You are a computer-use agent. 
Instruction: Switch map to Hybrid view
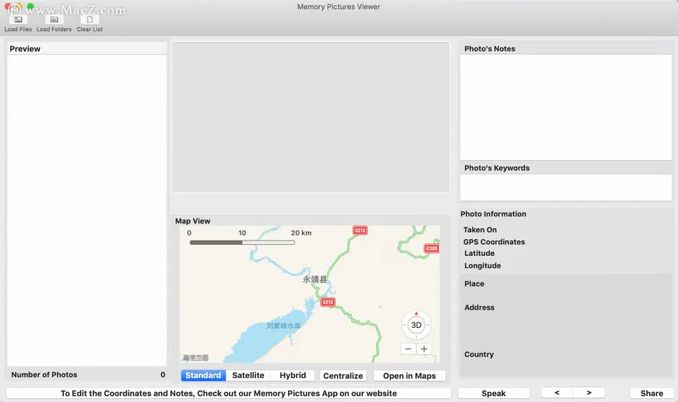coord(293,376)
